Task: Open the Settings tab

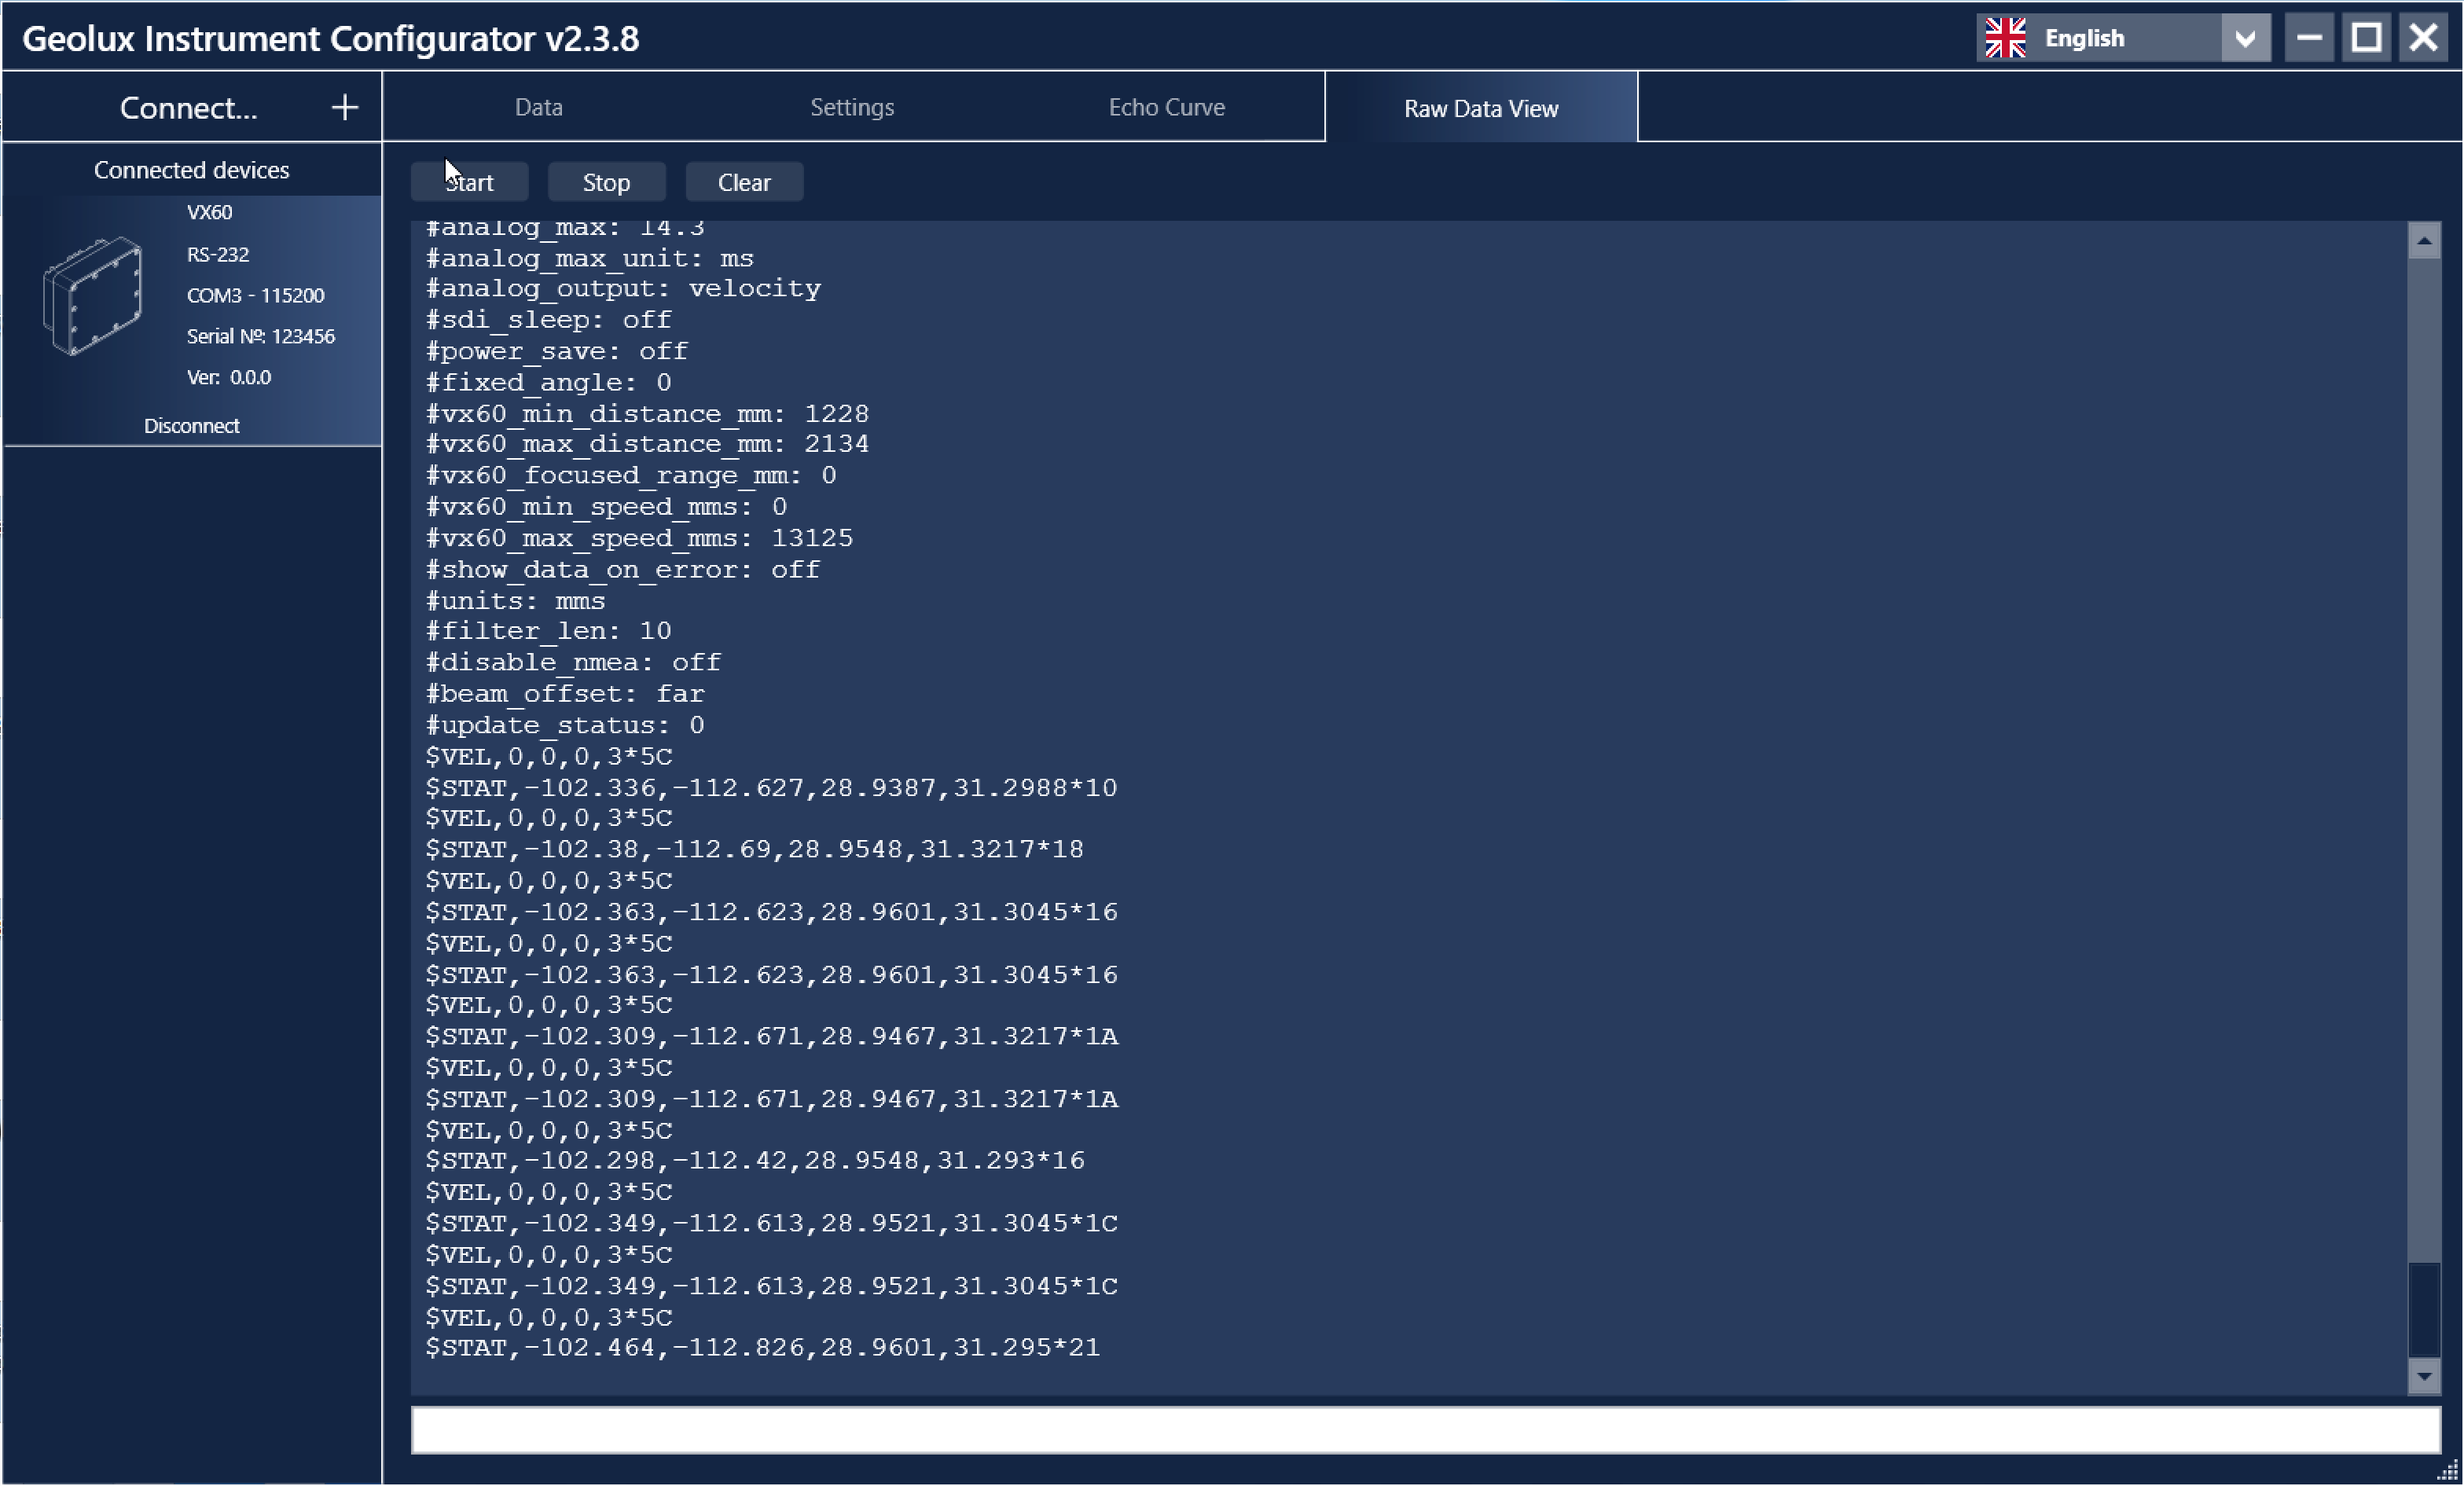Action: [852, 107]
